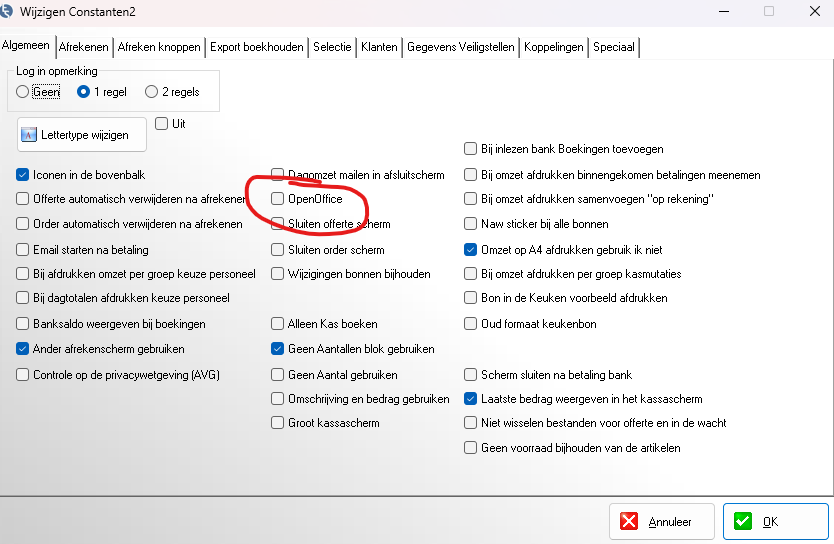Open the Koppelingen tab
The width and height of the screenshot is (834, 544).
click(x=553, y=47)
